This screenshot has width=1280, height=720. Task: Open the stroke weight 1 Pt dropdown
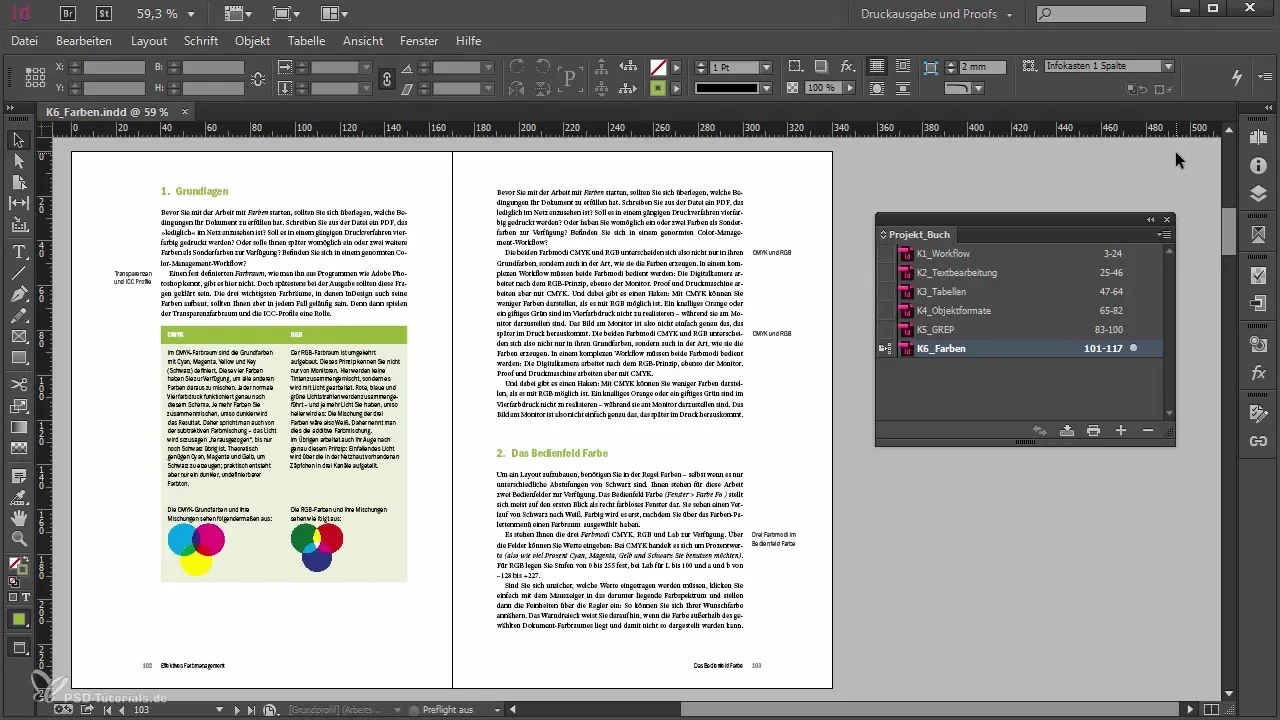766,67
